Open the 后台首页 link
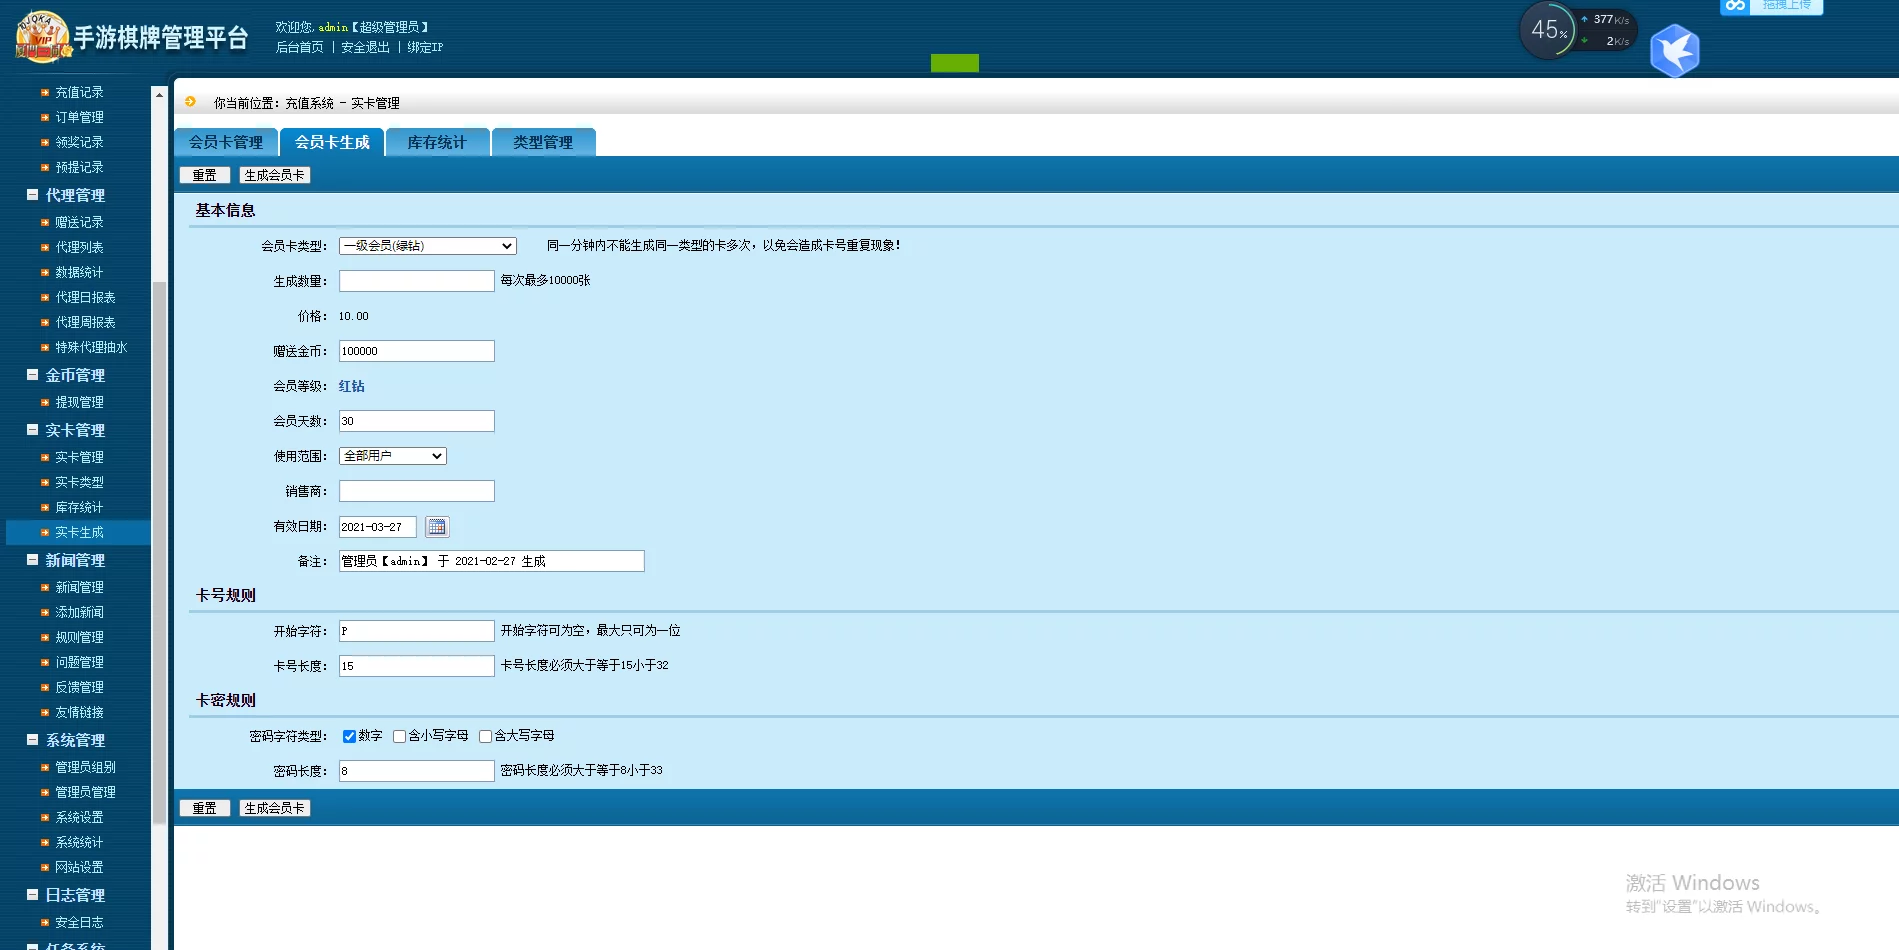Screen dimensions: 1899x950 click(x=300, y=47)
